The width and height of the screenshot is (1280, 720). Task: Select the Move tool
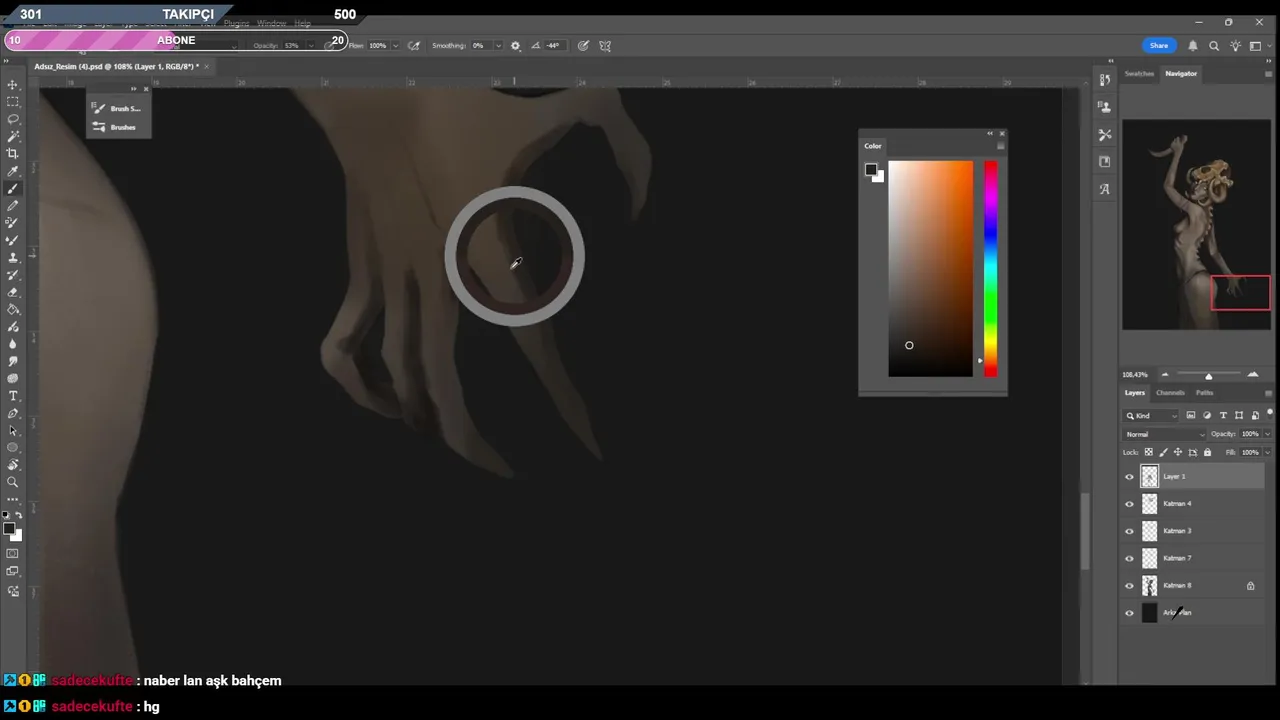(x=13, y=85)
